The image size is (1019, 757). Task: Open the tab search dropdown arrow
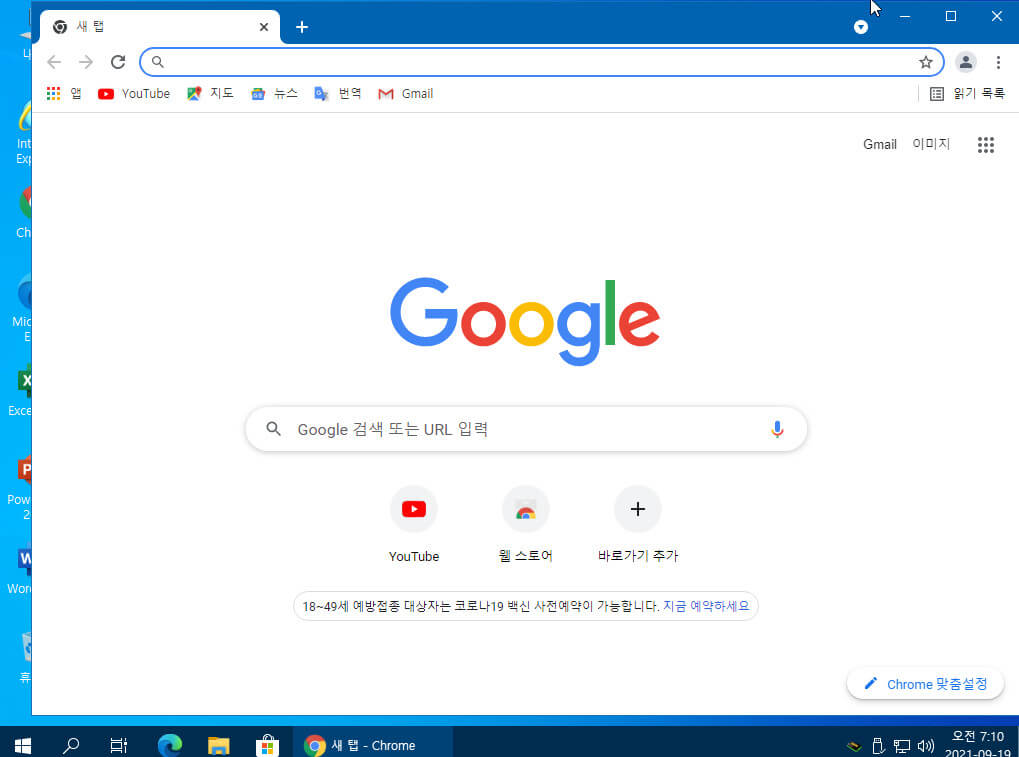[860, 27]
